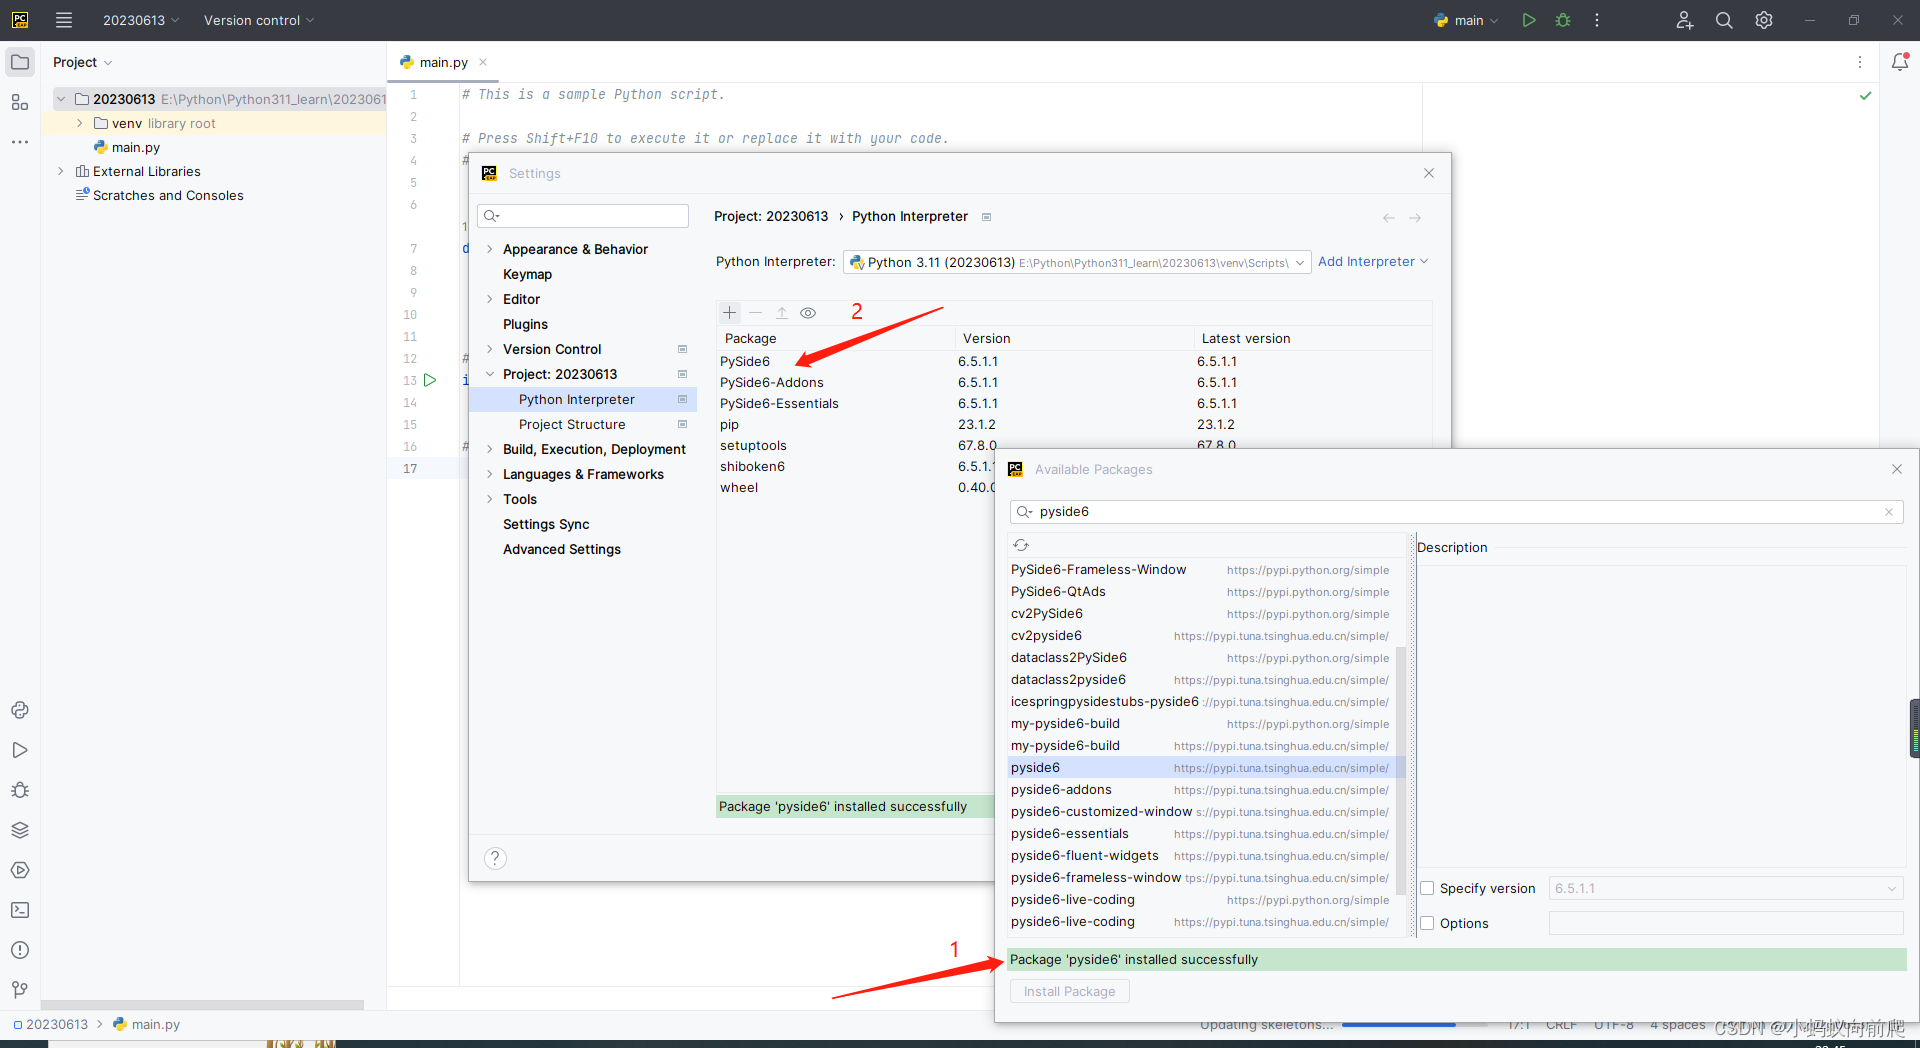Screen dimensions: 1920x1048
Task: Click the uninstall package minus icon
Action: (x=756, y=313)
